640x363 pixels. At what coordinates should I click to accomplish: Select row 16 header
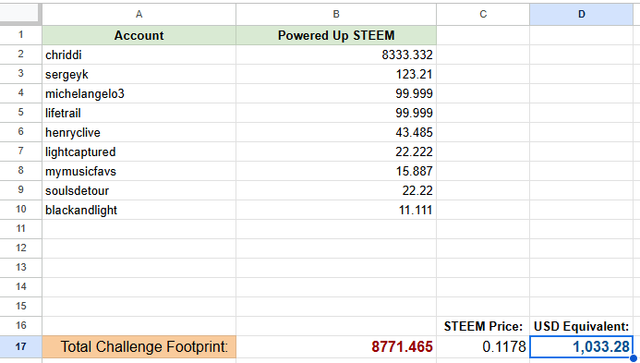(20, 326)
